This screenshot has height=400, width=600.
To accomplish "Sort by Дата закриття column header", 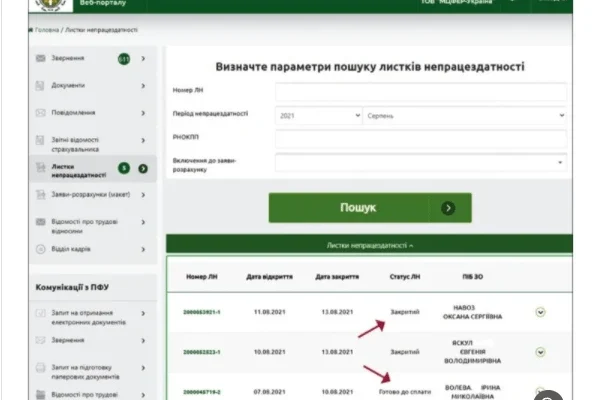I will click(337, 277).
